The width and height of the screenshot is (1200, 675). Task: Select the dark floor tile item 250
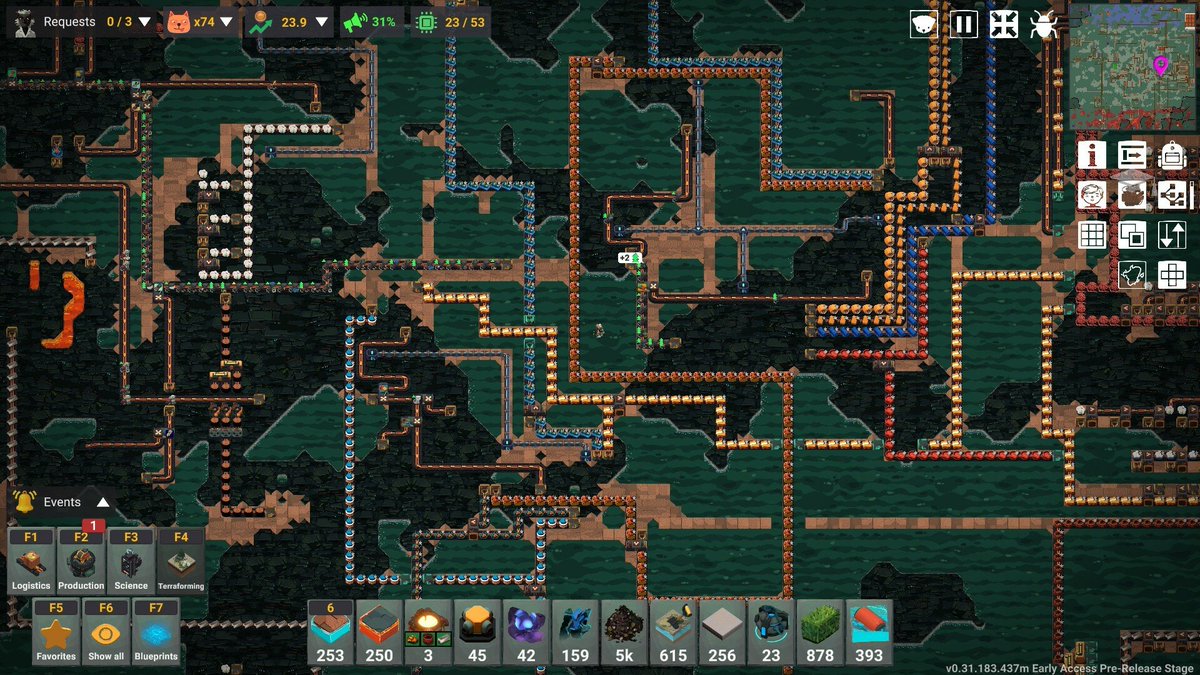tap(379, 633)
